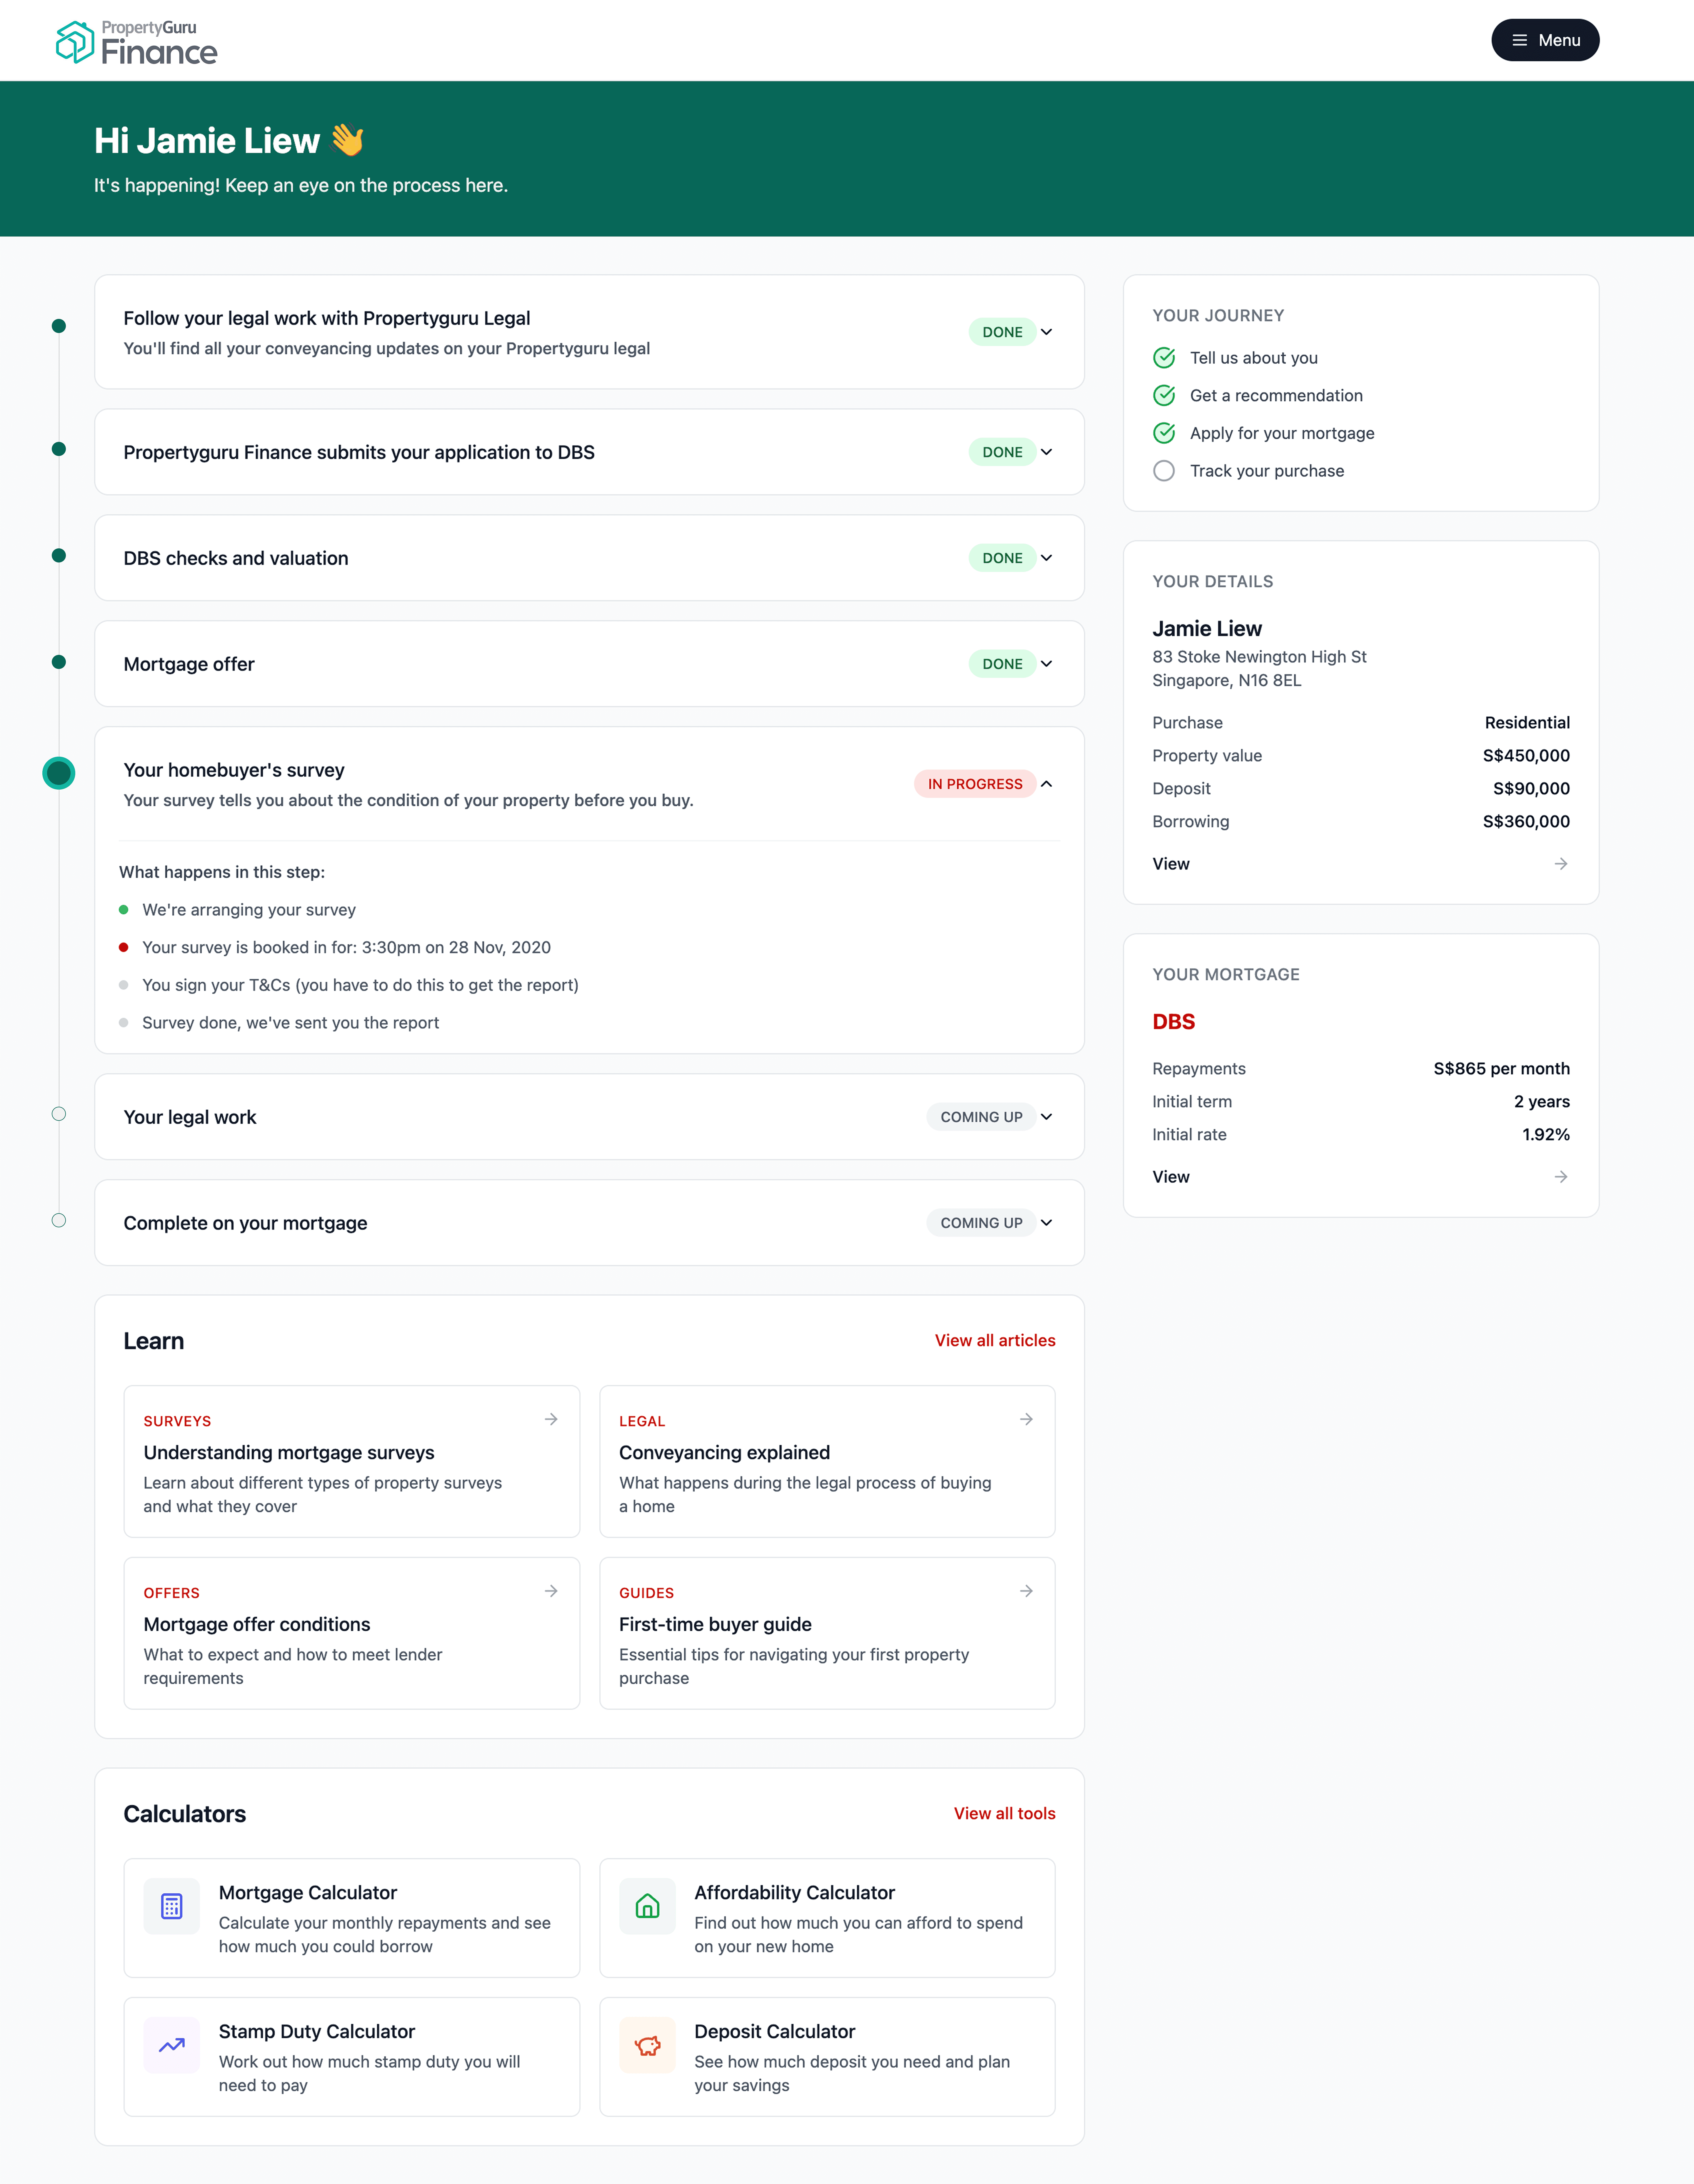This screenshot has width=1694, height=2184.
Task: Click arrow next to View in Your Details
Action: [1560, 864]
